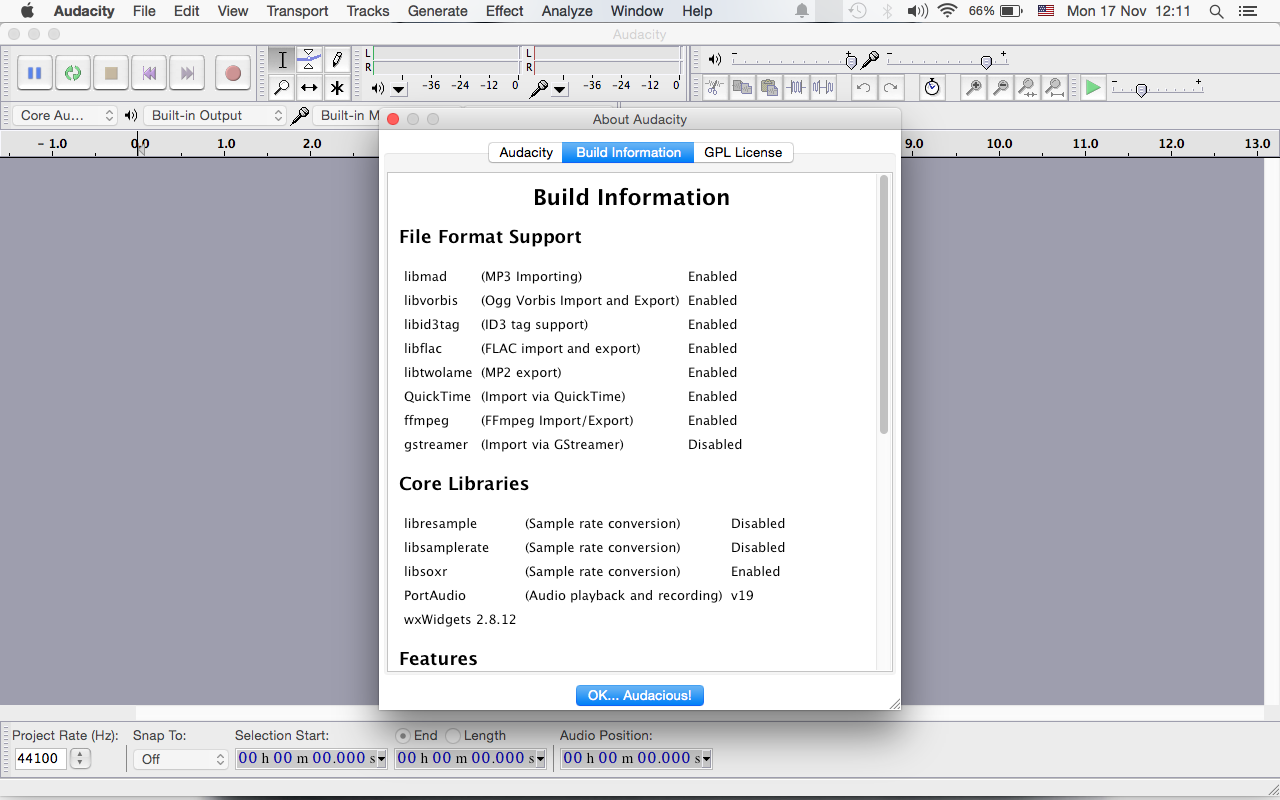Click the Copy icon in edit toolbar
This screenshot has height=800, width=1280.
[x=742, y=87]
